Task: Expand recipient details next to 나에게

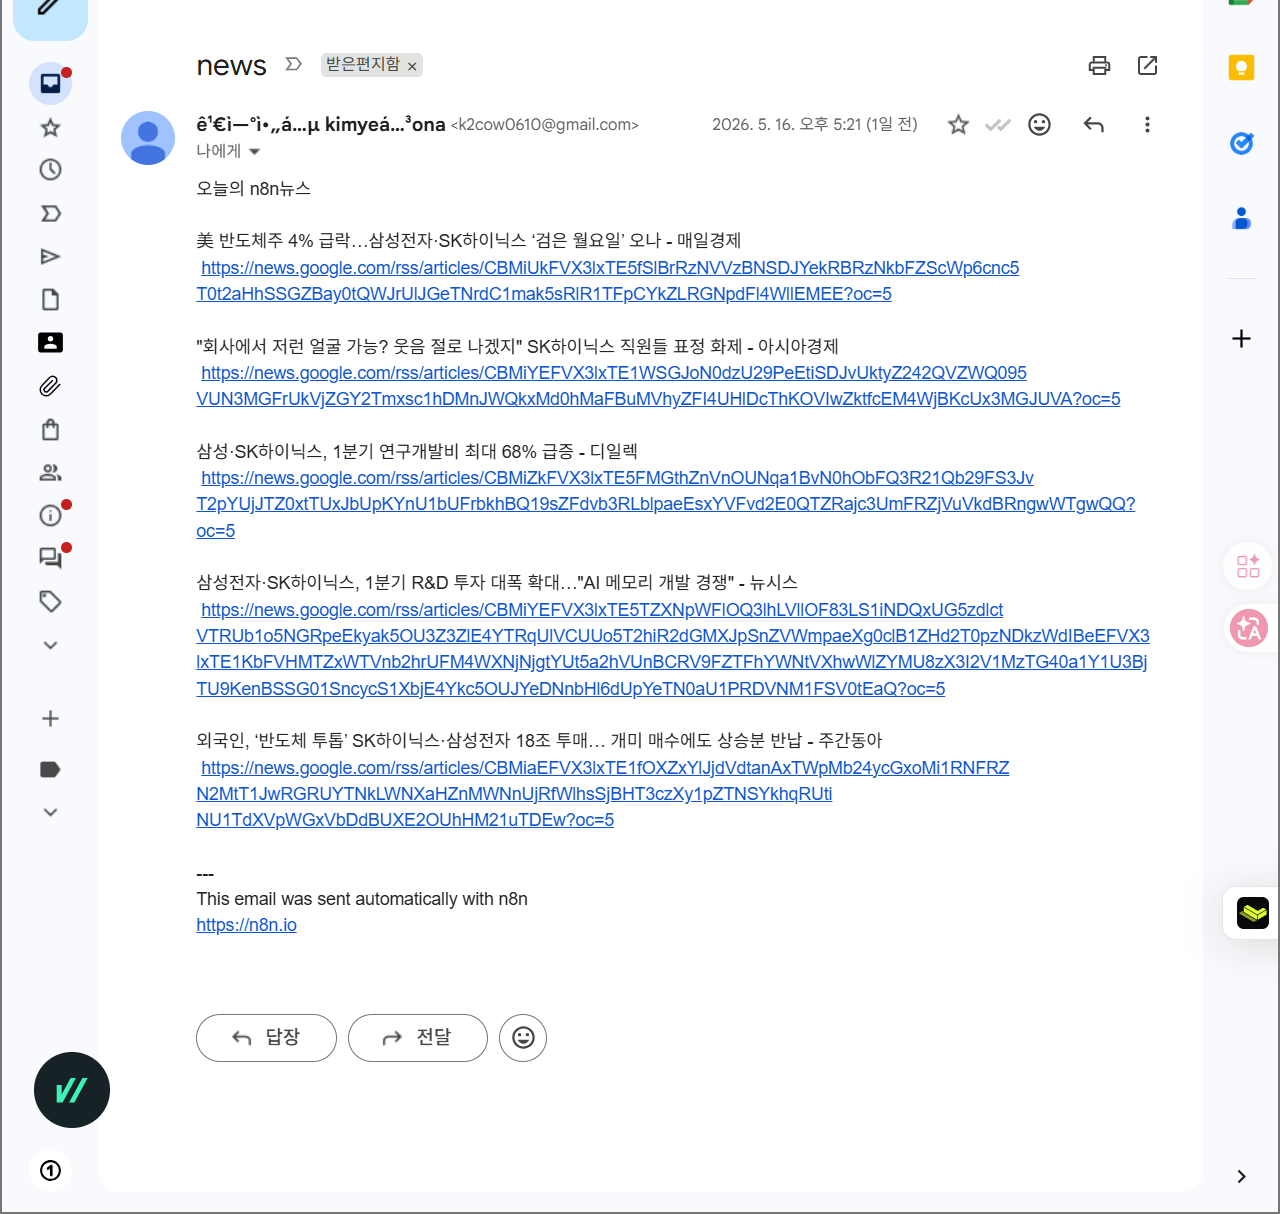Action: pyautogui.click(x=254, y=152)
